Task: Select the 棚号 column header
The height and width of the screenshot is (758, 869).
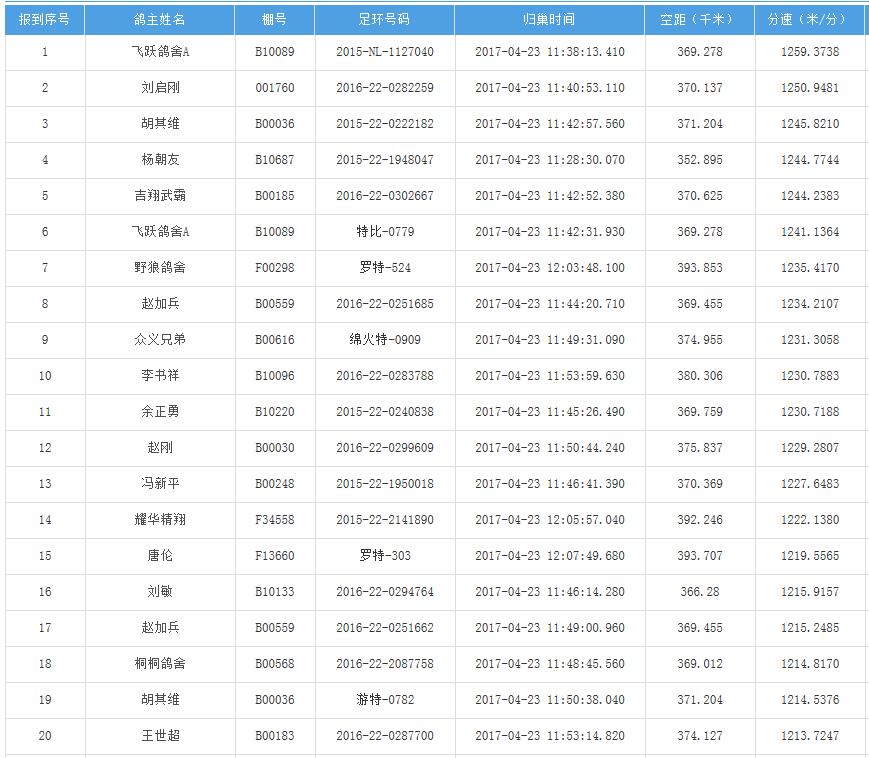Action: [274, 20]
